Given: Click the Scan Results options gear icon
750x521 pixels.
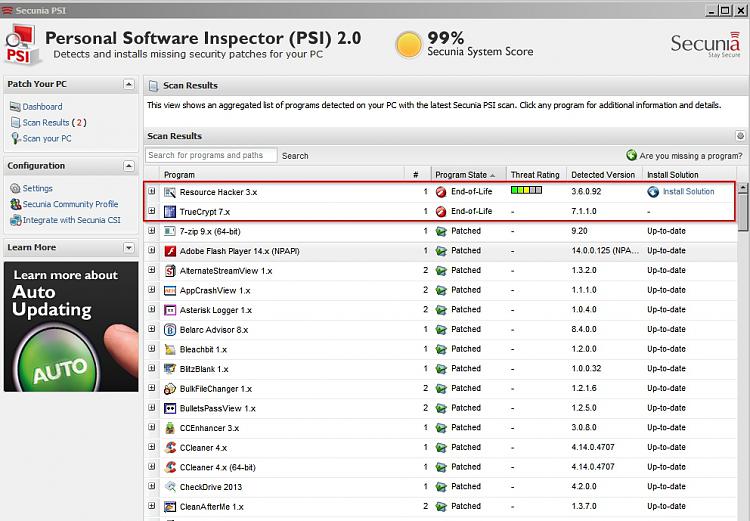Looking at the screenshot, I should coord(740,136).
